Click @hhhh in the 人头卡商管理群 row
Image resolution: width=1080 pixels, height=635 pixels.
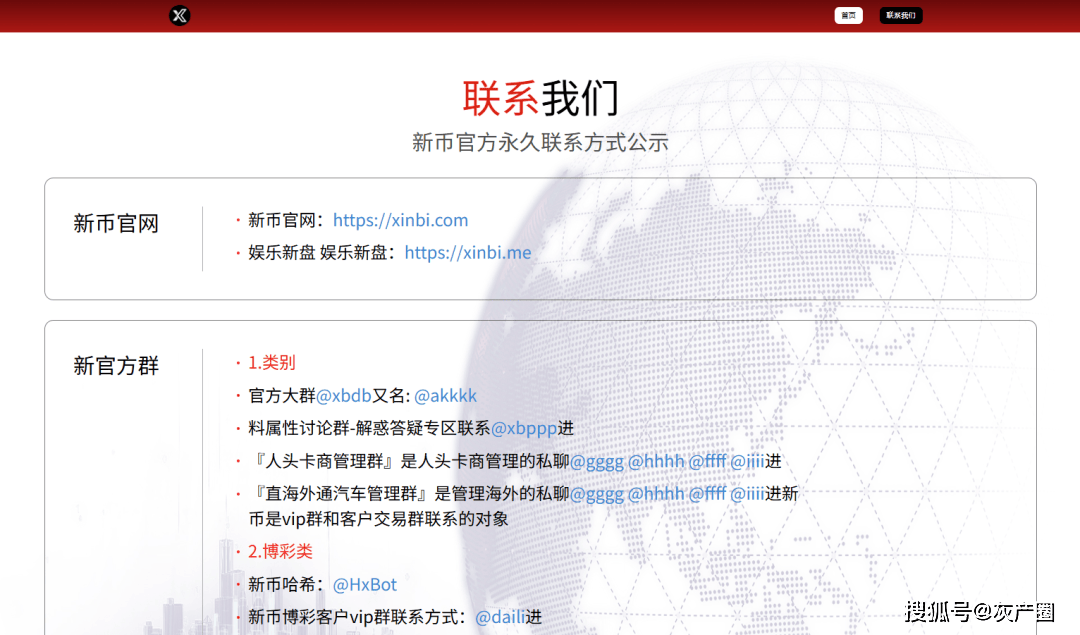pos(656,461)
